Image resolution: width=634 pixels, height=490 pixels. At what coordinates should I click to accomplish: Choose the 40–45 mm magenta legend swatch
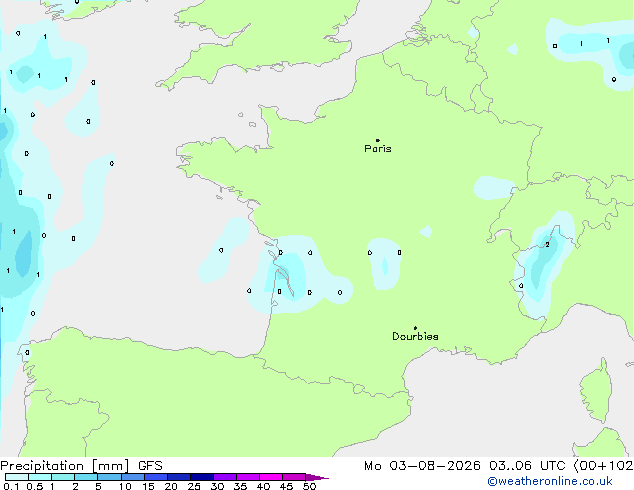click(271, 477)
